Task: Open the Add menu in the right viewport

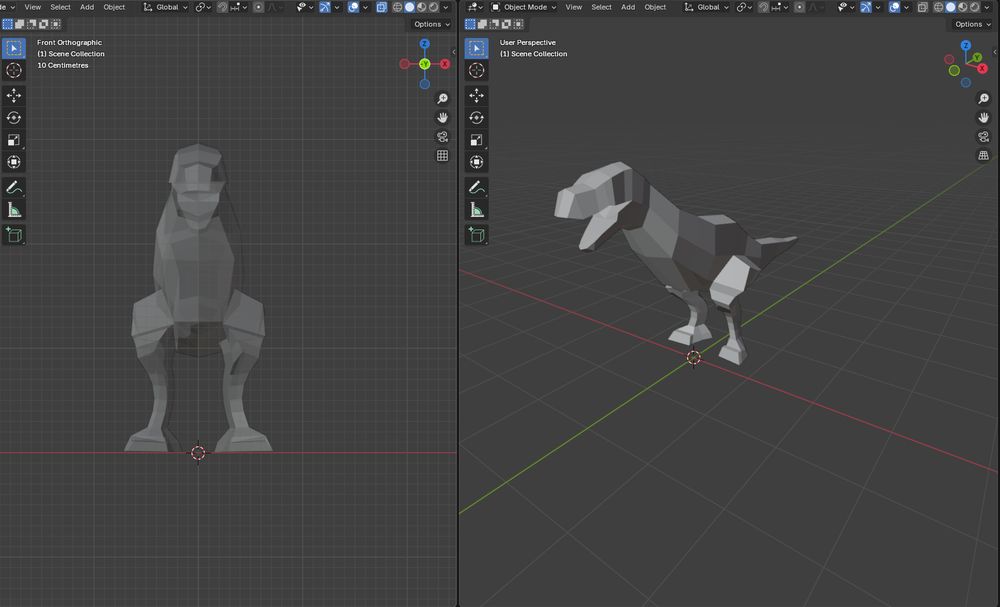Action: (628, 7)
